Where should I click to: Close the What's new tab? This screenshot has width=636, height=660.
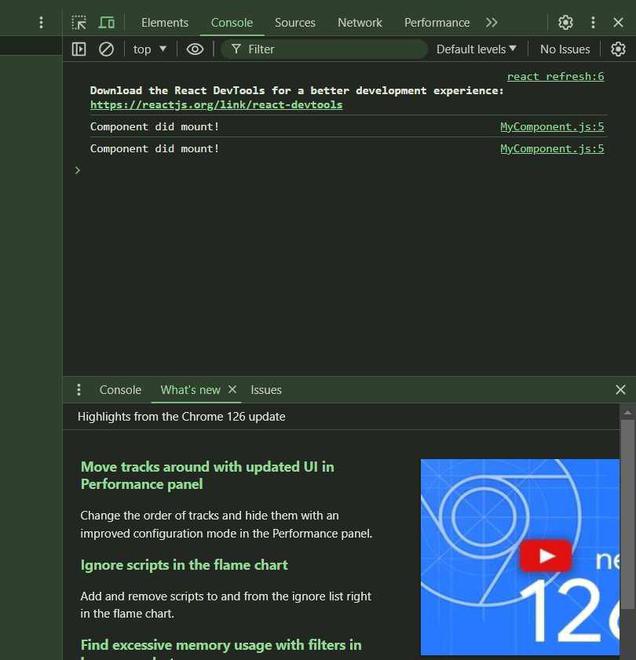pos(233,390)
